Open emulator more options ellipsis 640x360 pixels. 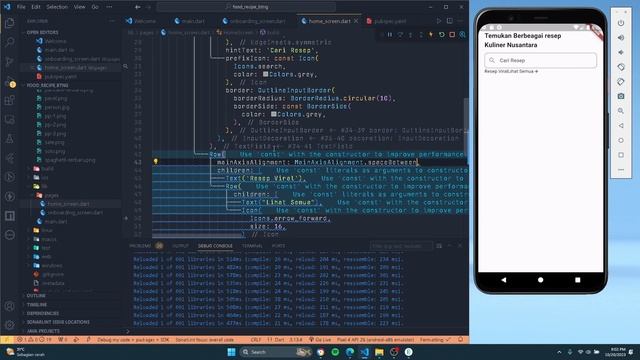tap(621, 170)
